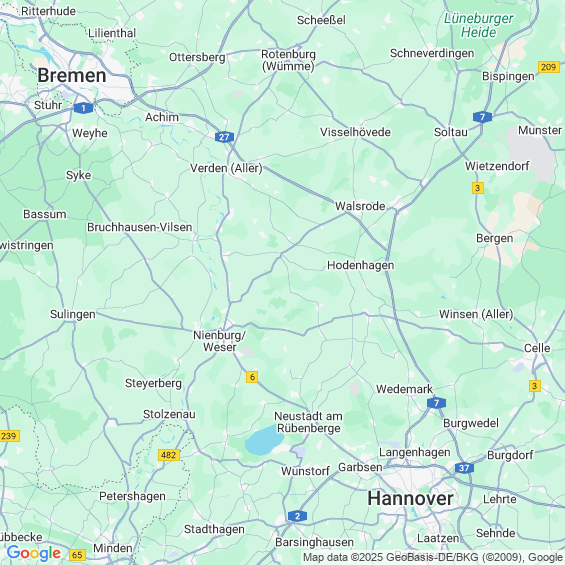Click the A1 highway shield near Stuhr
This screenshot has width=565, height=565.
(83, 108)
